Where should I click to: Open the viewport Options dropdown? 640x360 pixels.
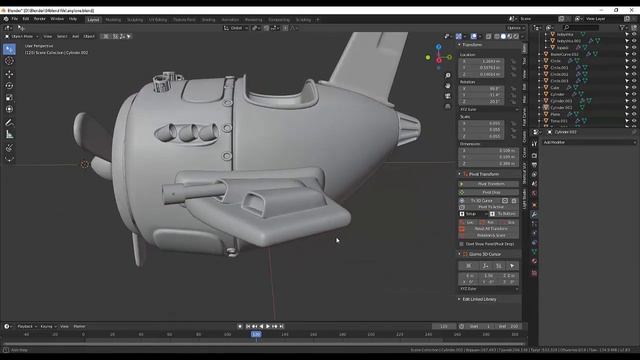coord(515,28)
